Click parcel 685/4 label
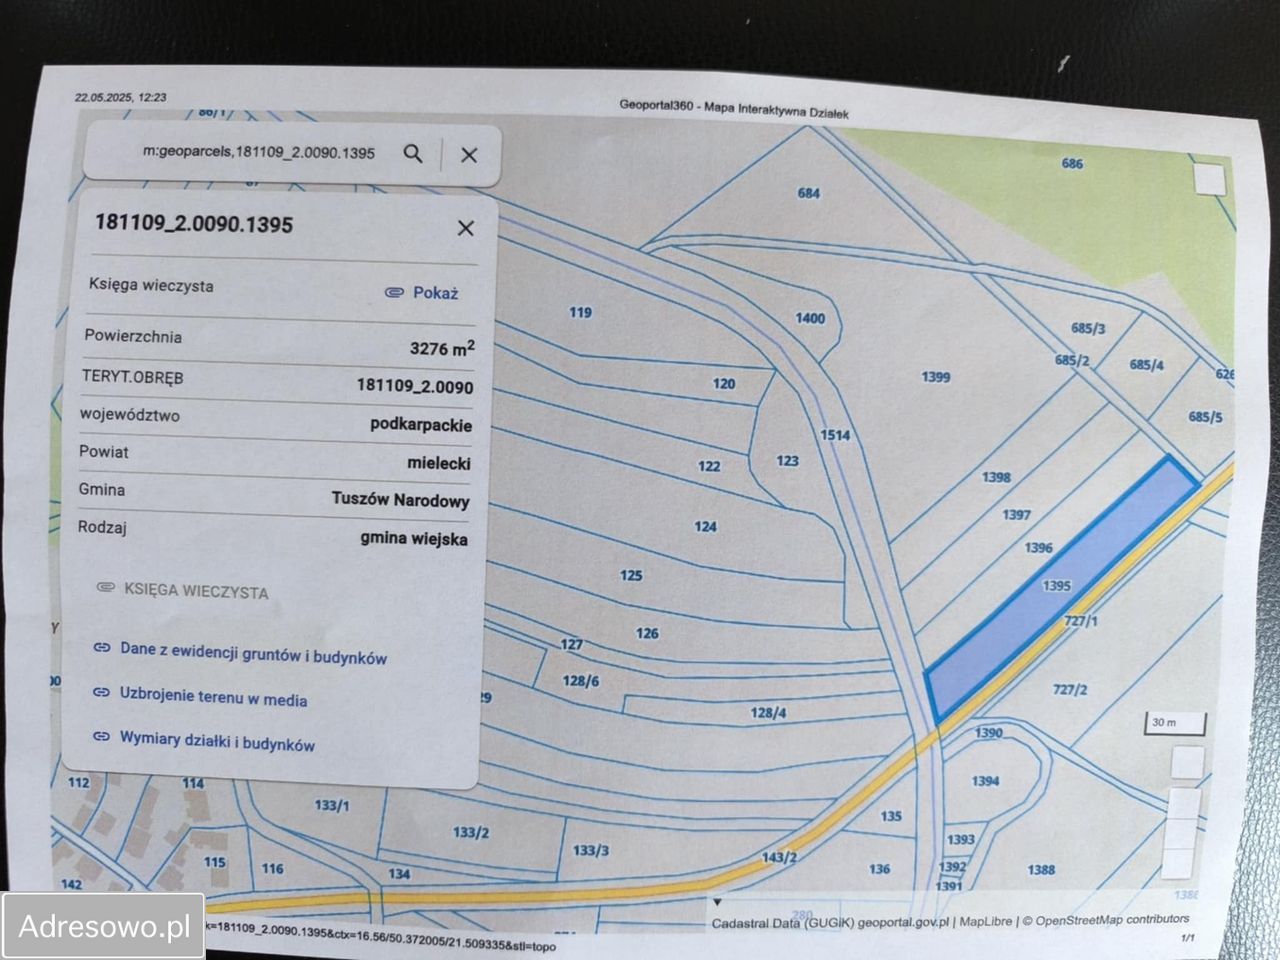 tap(1147, 365)
